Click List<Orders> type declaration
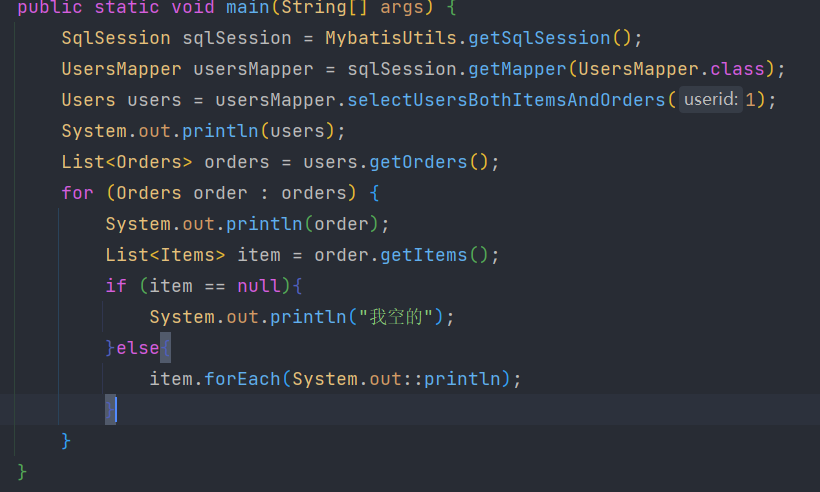820x492 pixels. (127, 162)
